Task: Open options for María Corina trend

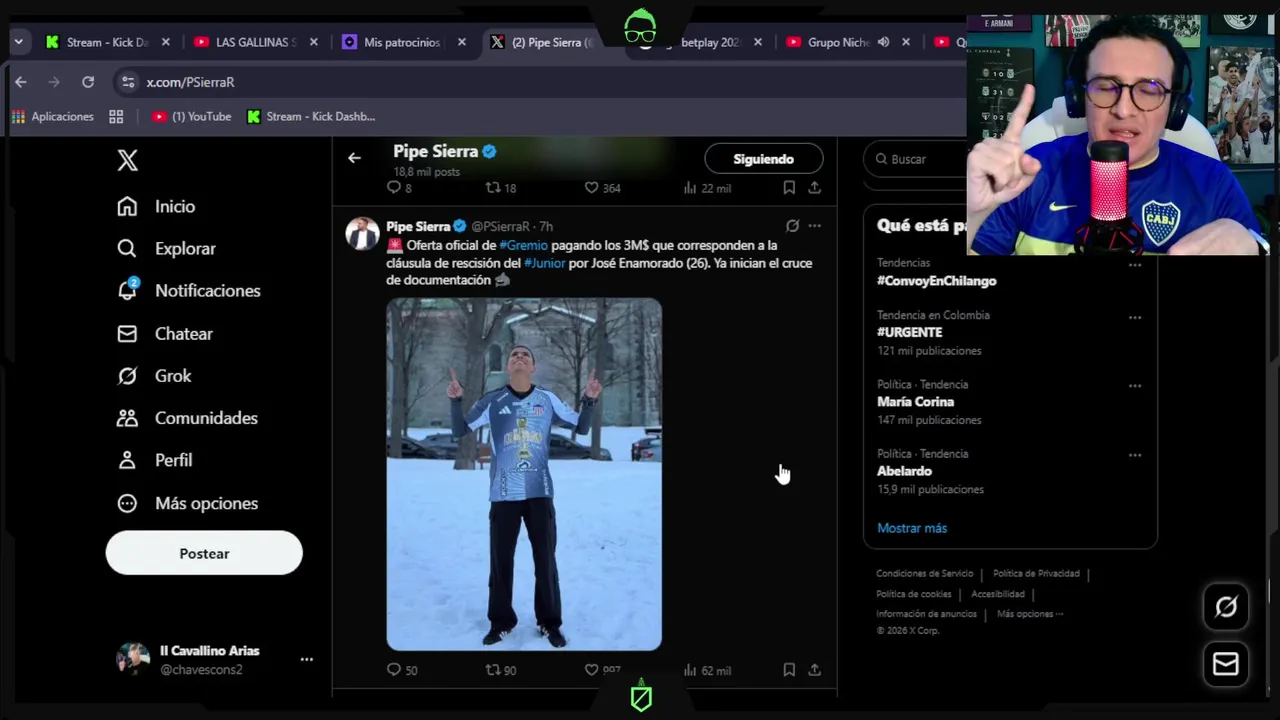Action: pos(1135,386)
